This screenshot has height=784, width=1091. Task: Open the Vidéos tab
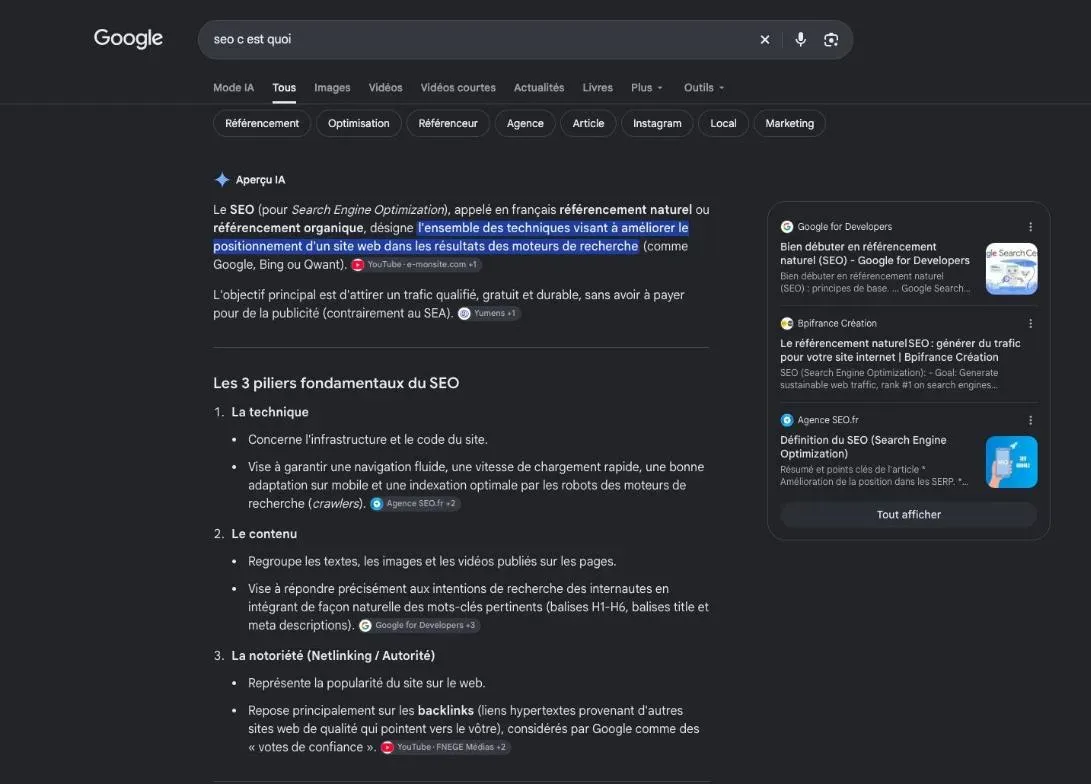(x=385, y=88)
